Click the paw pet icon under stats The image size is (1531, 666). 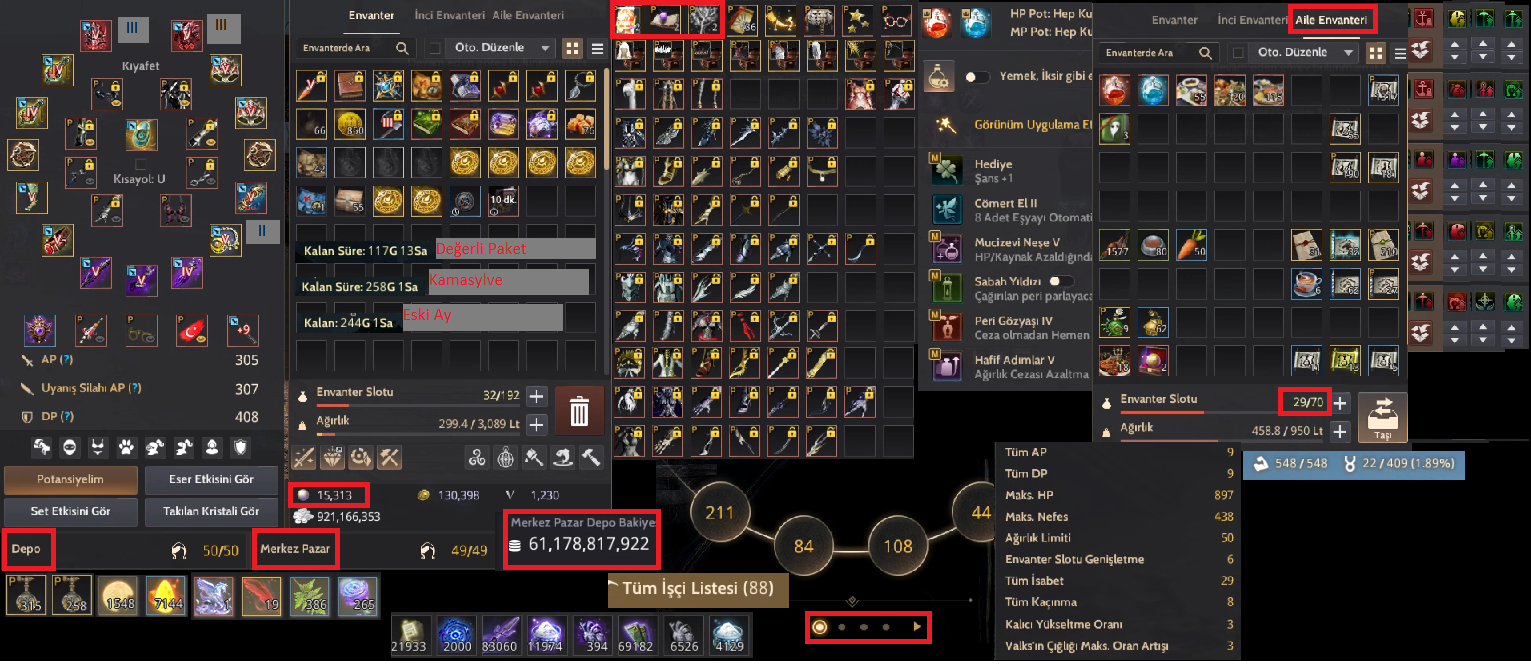pyautogui.click(x=128, y=446)
